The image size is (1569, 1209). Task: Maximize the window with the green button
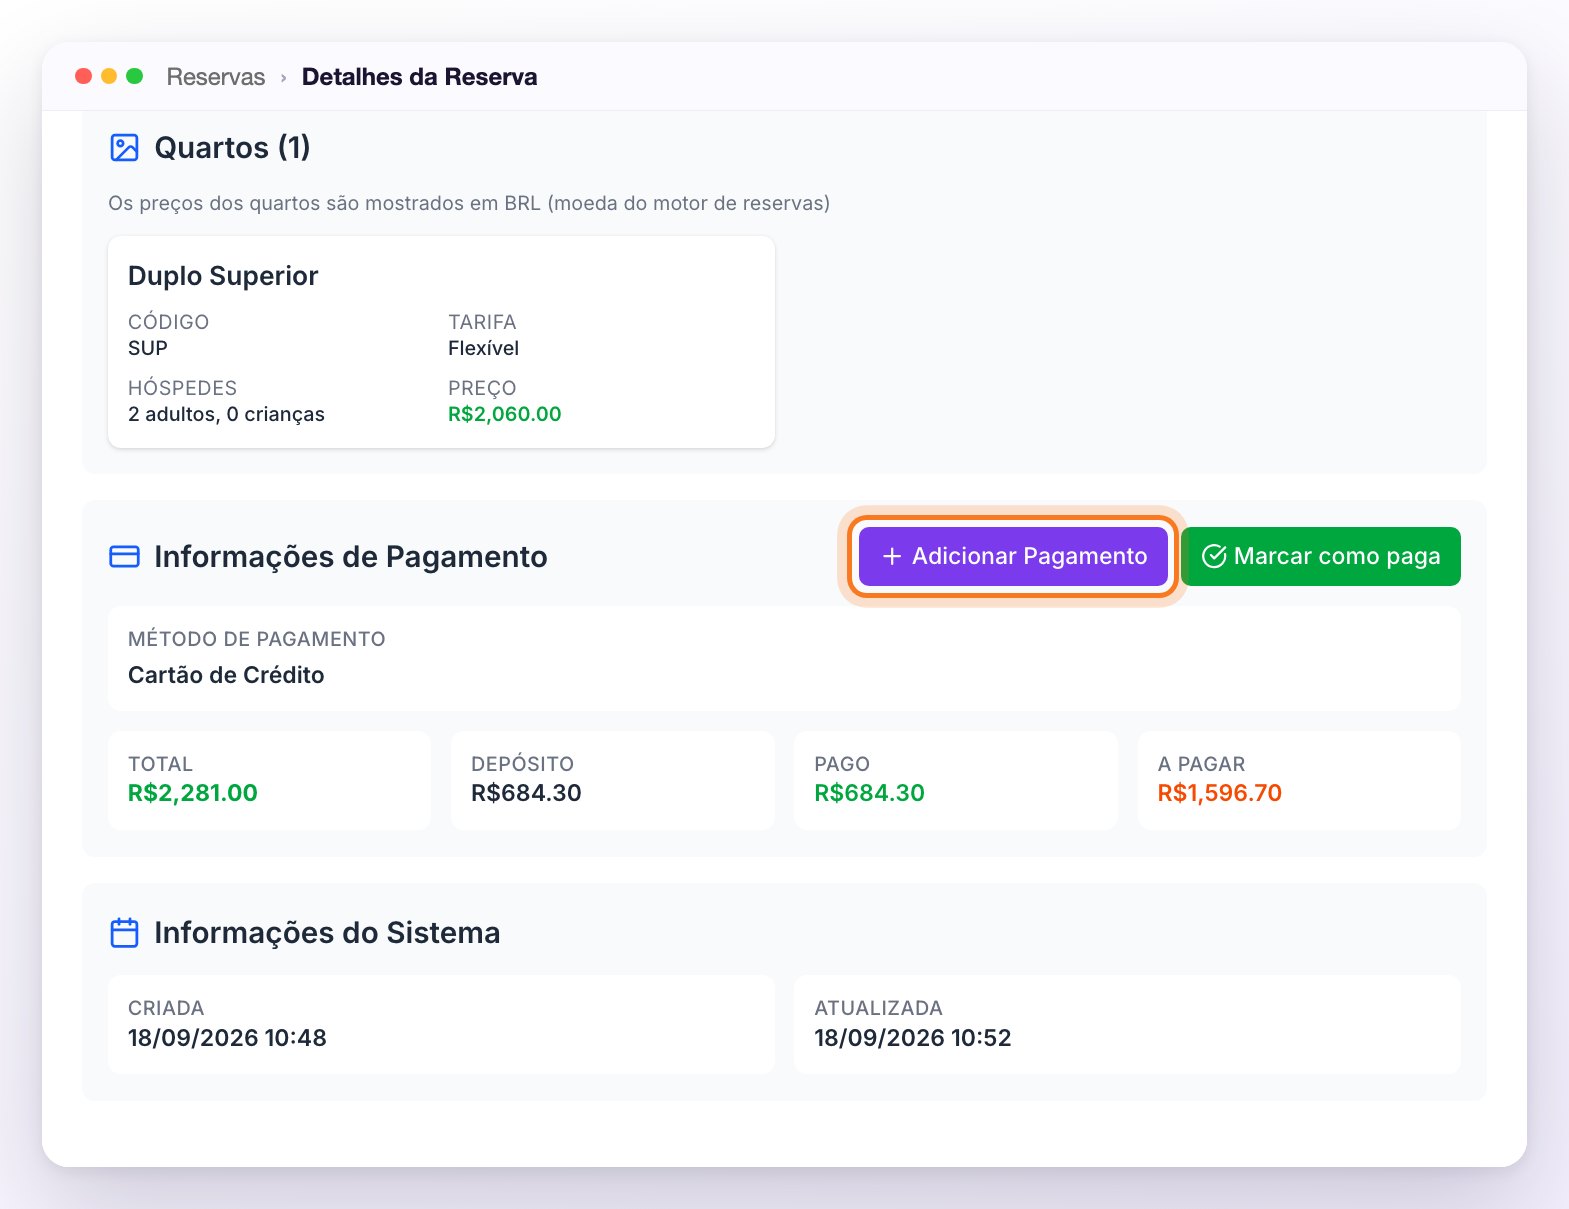(x=135, y=76)
